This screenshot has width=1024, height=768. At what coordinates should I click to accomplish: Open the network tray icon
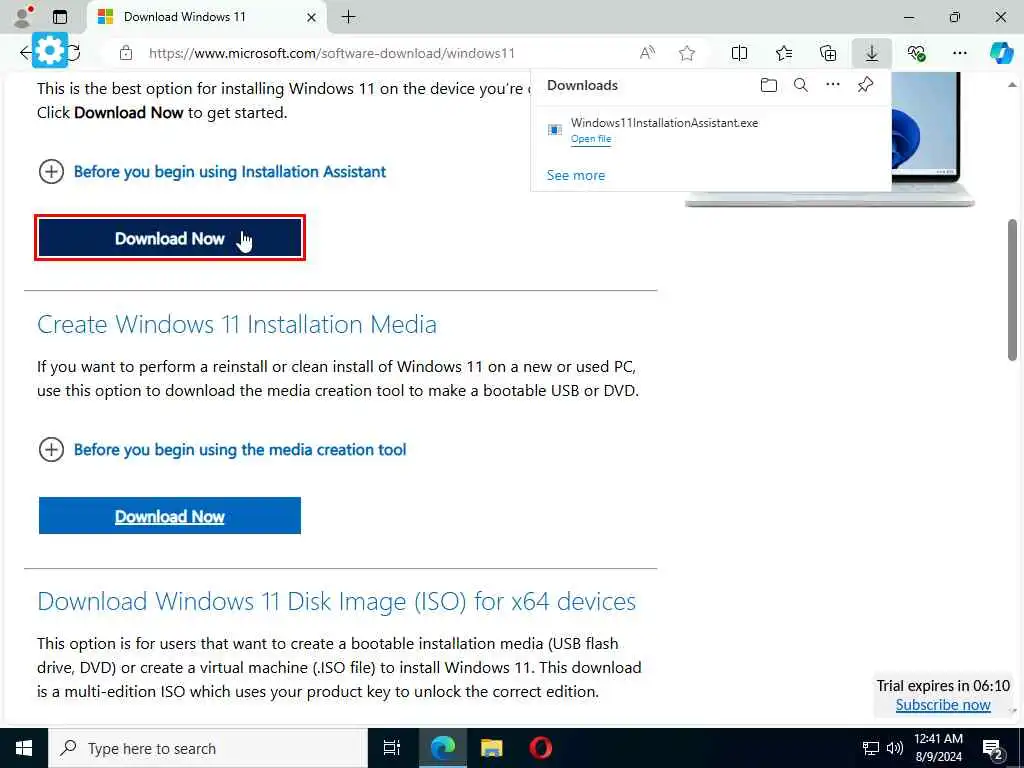pos(871,748)
